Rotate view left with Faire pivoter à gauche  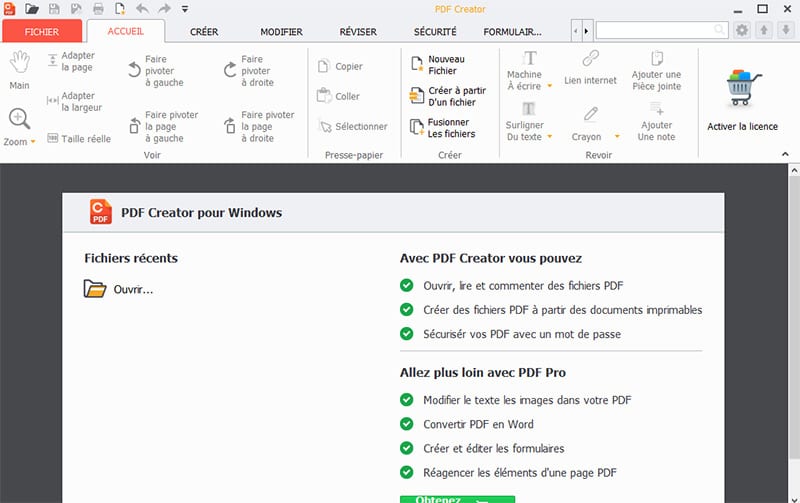136,70
